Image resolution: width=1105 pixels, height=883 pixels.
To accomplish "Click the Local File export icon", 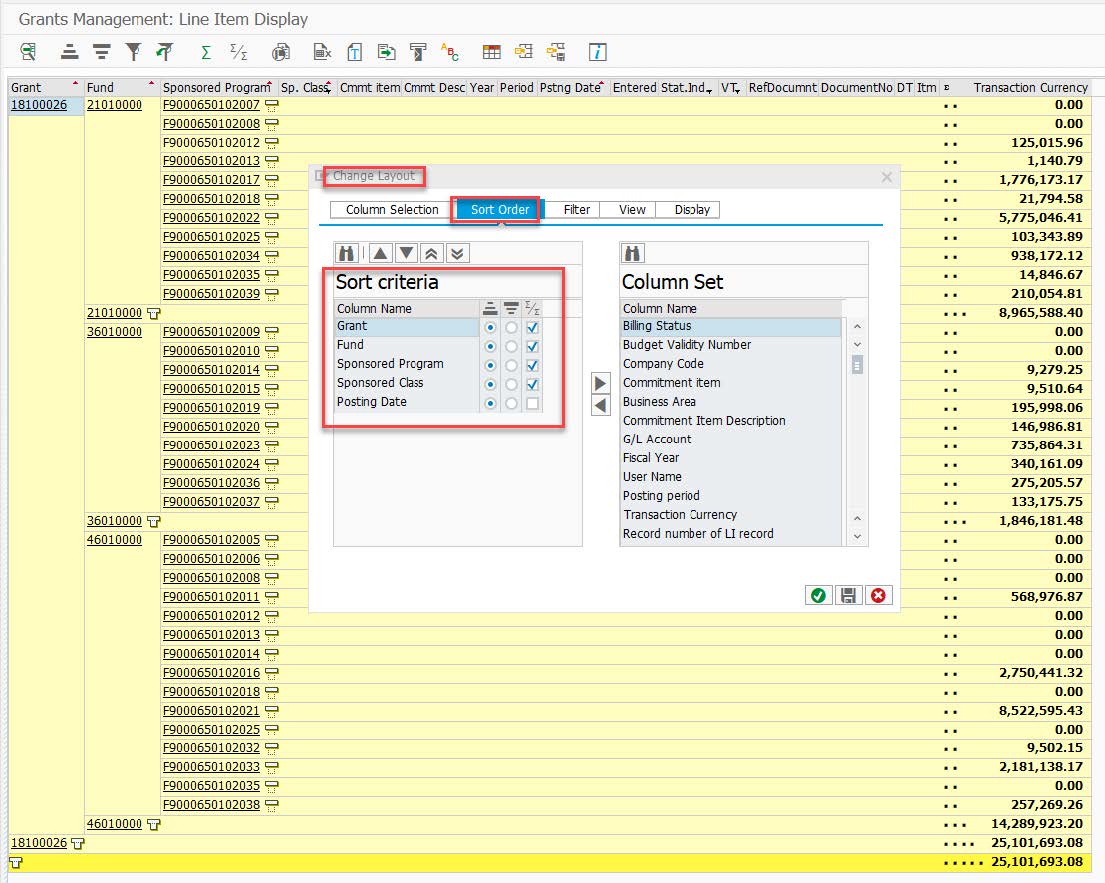I will (x=386, y=51).
